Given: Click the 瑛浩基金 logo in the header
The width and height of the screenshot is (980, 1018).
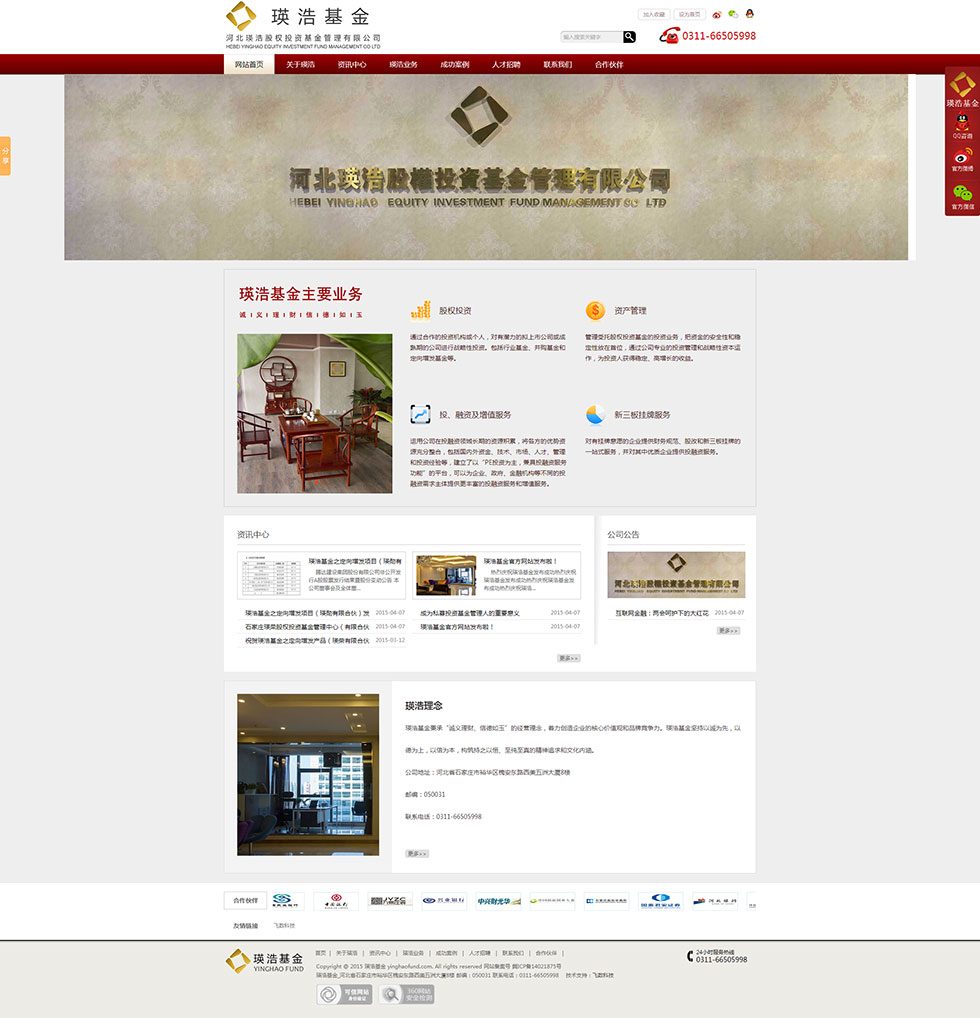Looking at the screenshot, I should click(303, 25).
